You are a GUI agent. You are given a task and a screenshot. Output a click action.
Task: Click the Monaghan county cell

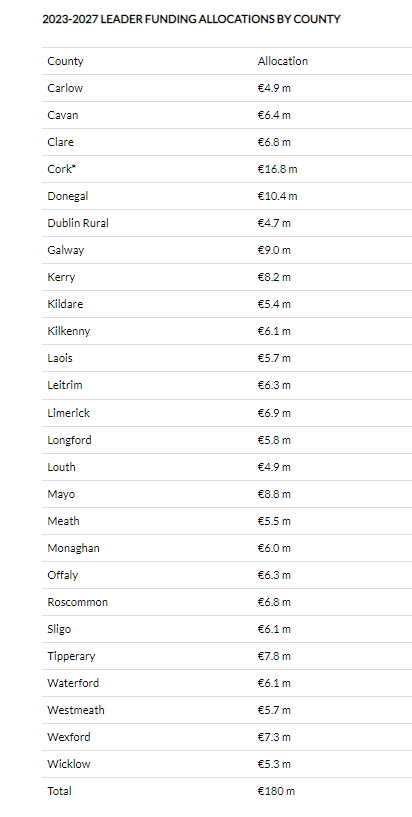[73, 548]
